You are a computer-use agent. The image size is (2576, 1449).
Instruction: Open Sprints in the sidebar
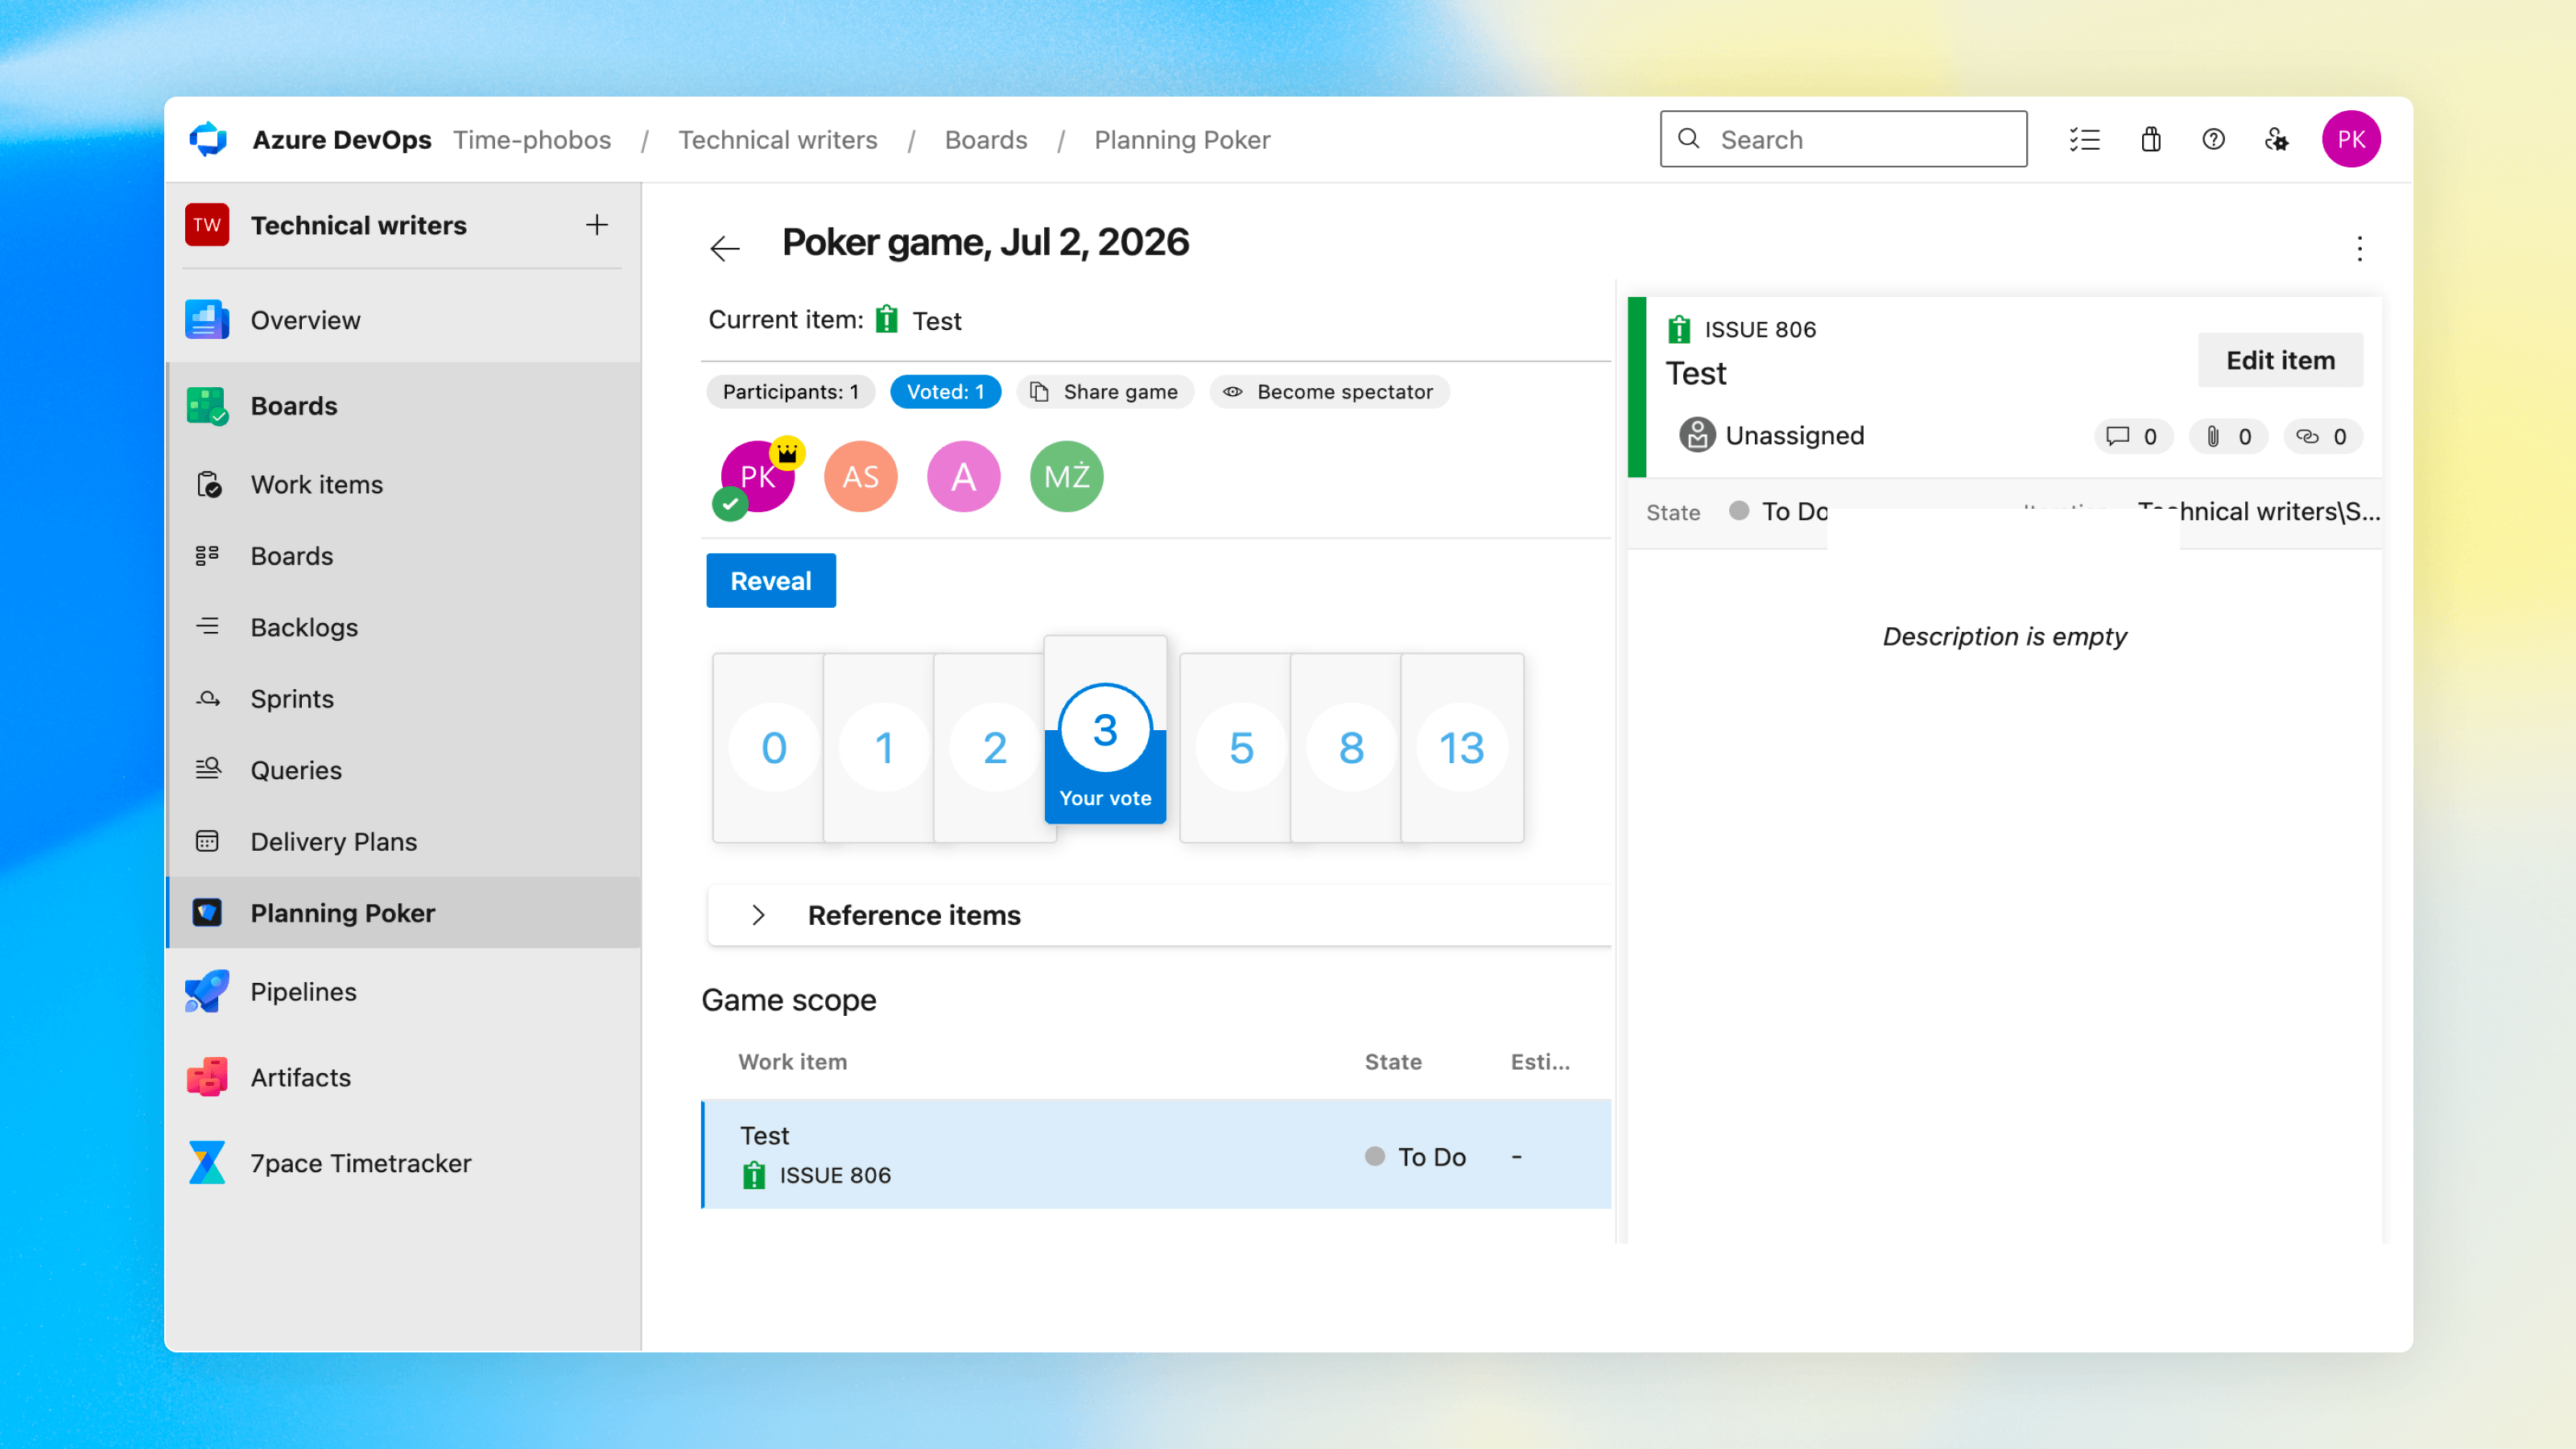[x=403, y=698]
